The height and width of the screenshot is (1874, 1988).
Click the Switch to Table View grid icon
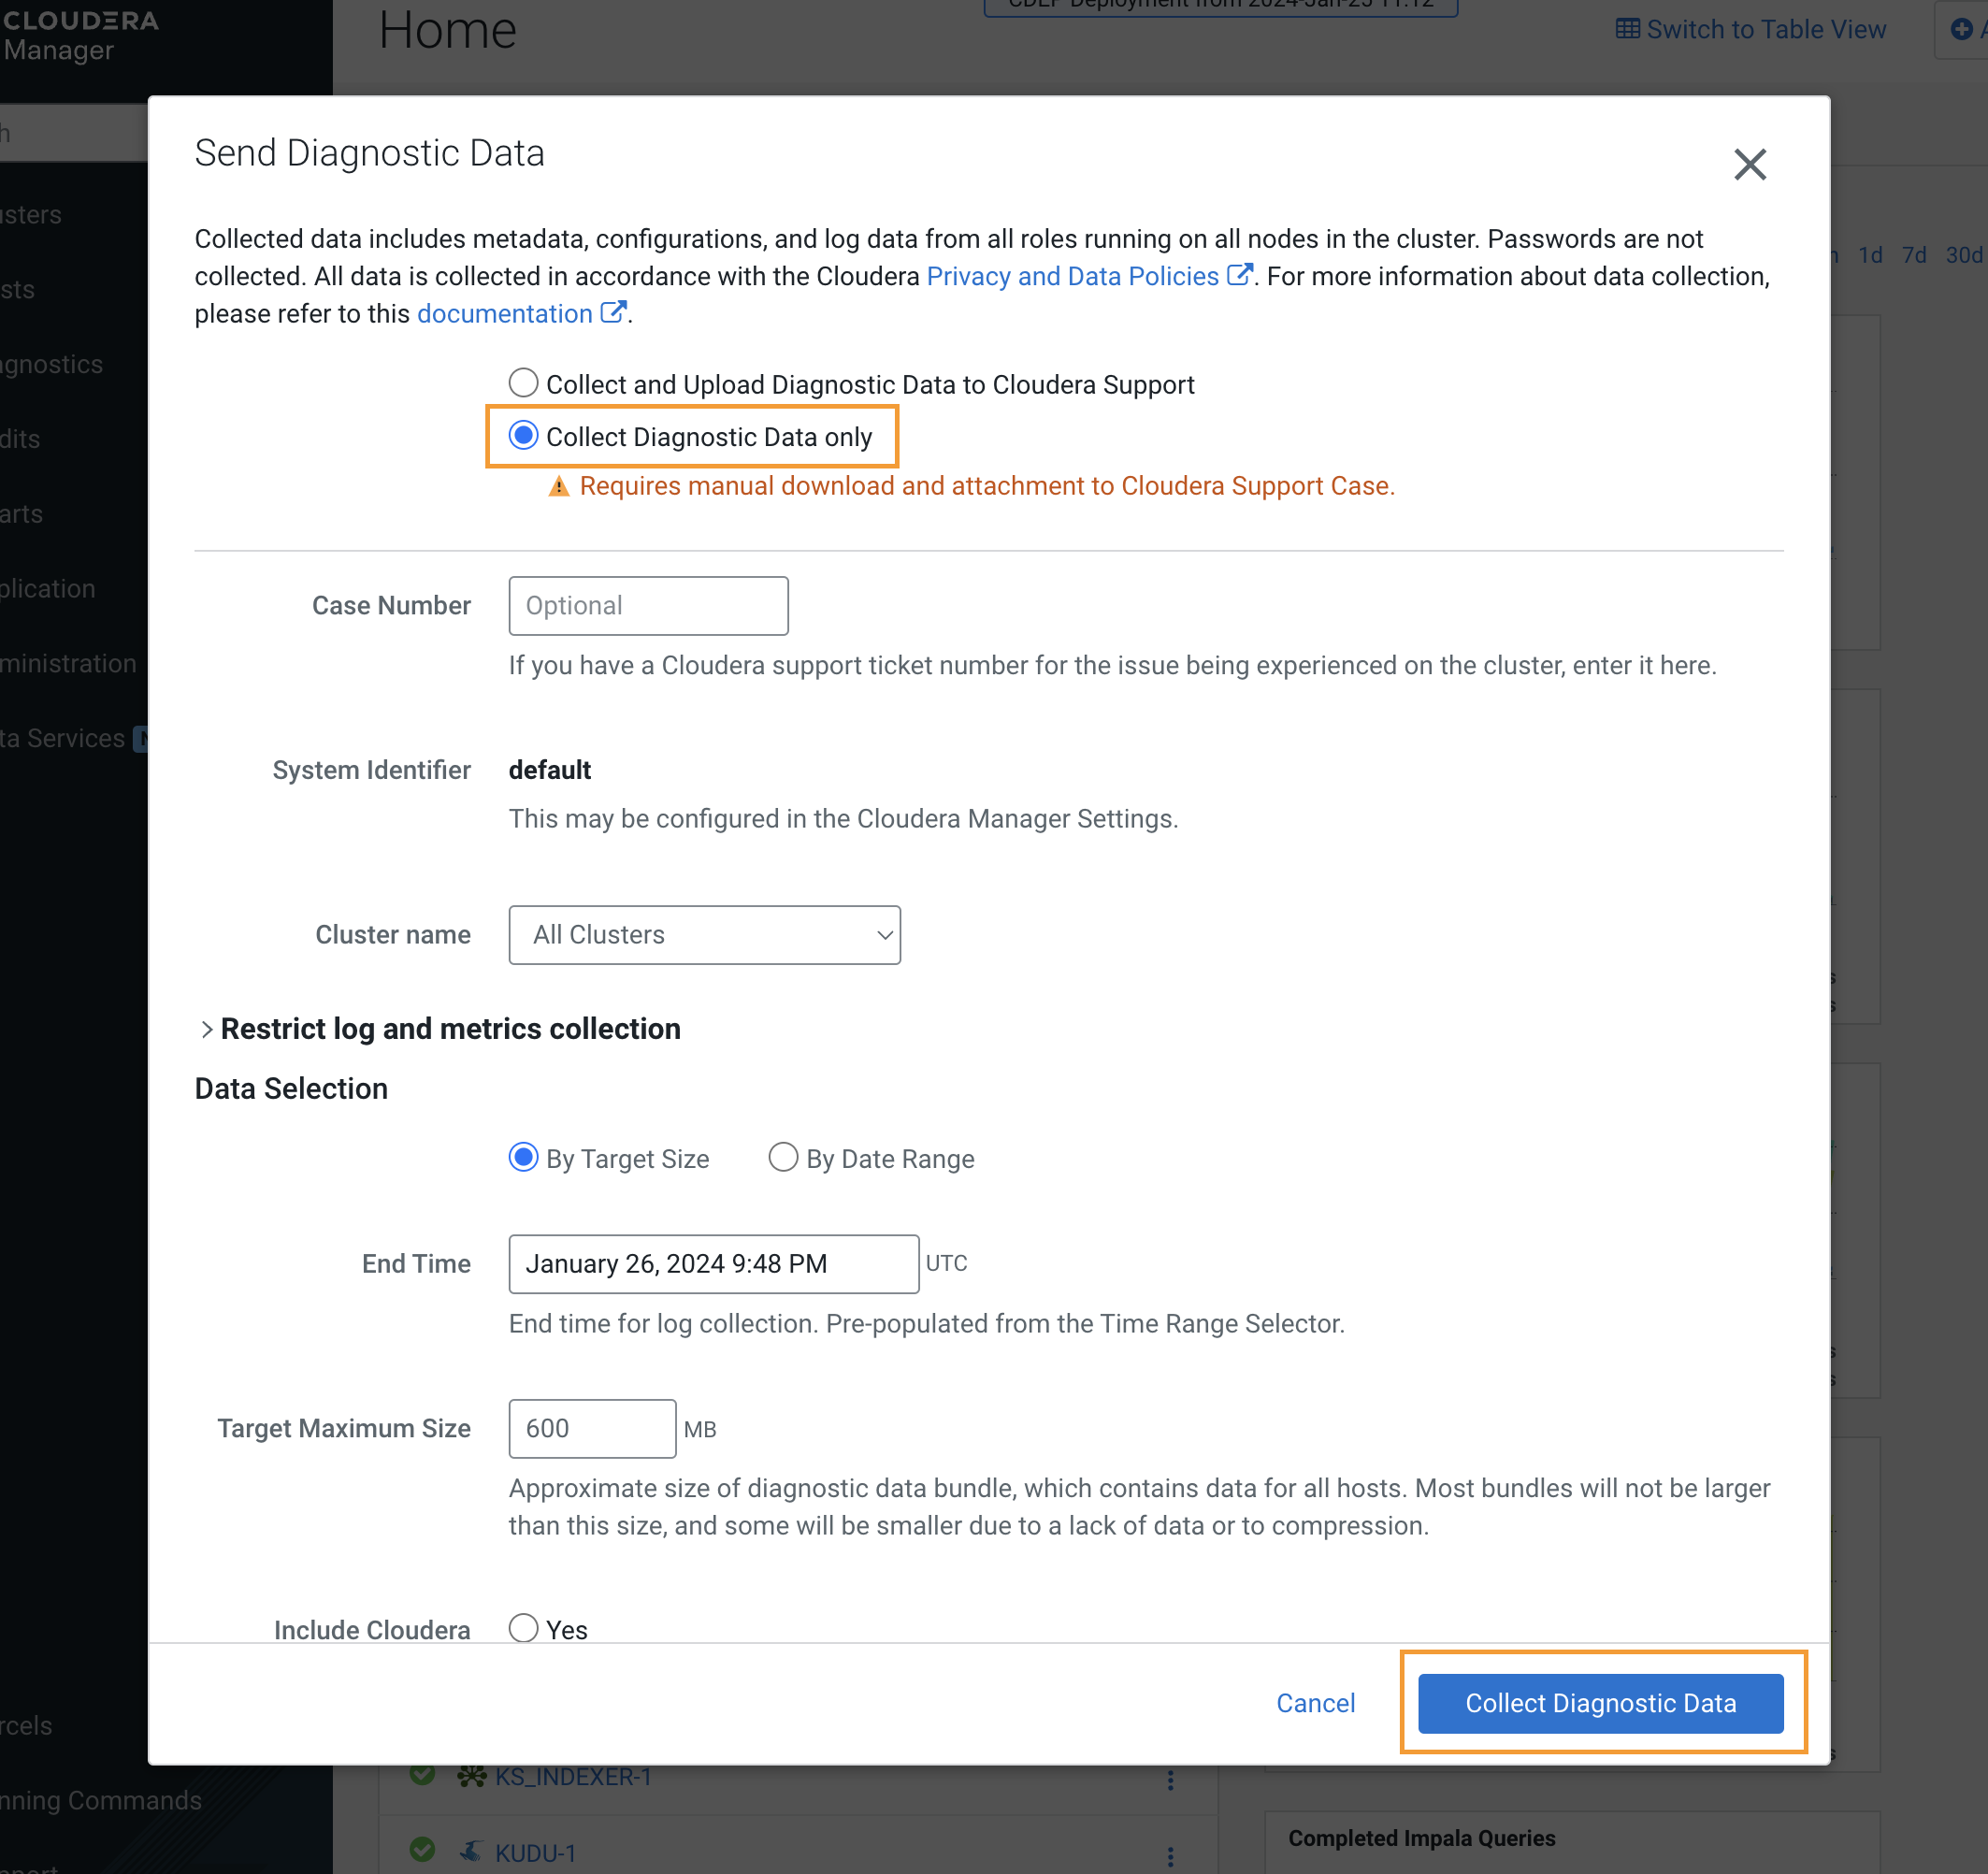click(x=1627, y=29)
